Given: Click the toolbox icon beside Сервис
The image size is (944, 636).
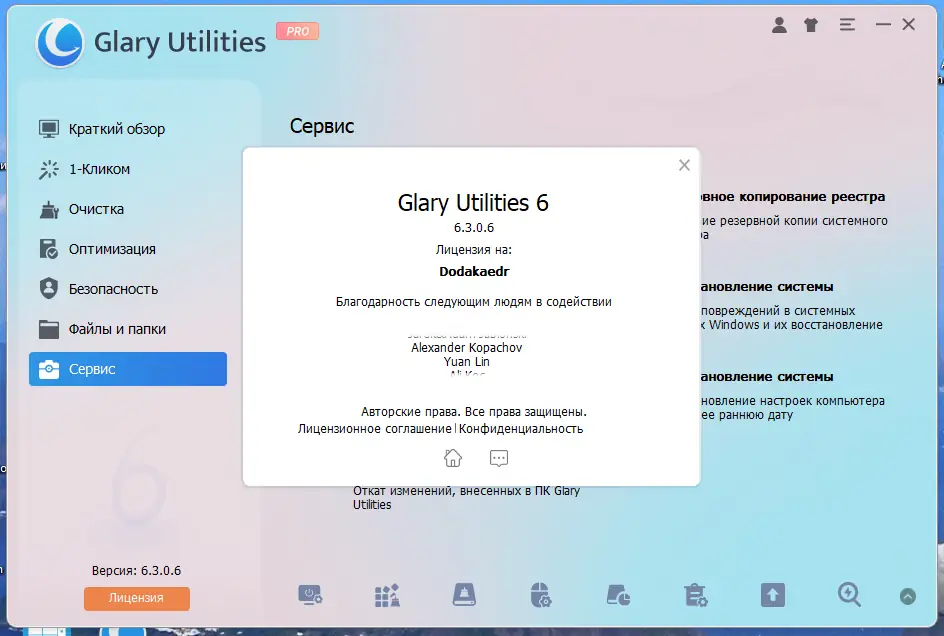Looking at the screenshot, I should point(49,369).
